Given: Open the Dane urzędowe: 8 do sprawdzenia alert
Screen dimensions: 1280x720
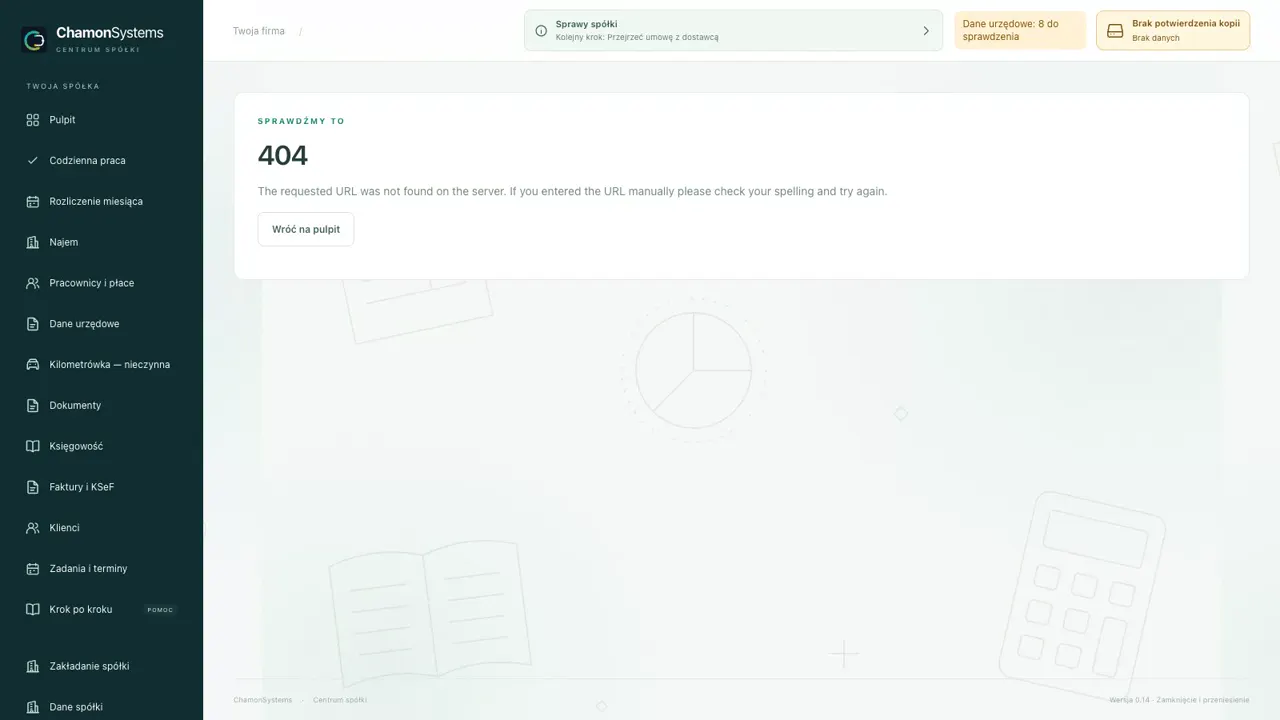Looking at the screenshot, I should (x=1020, y=30).
